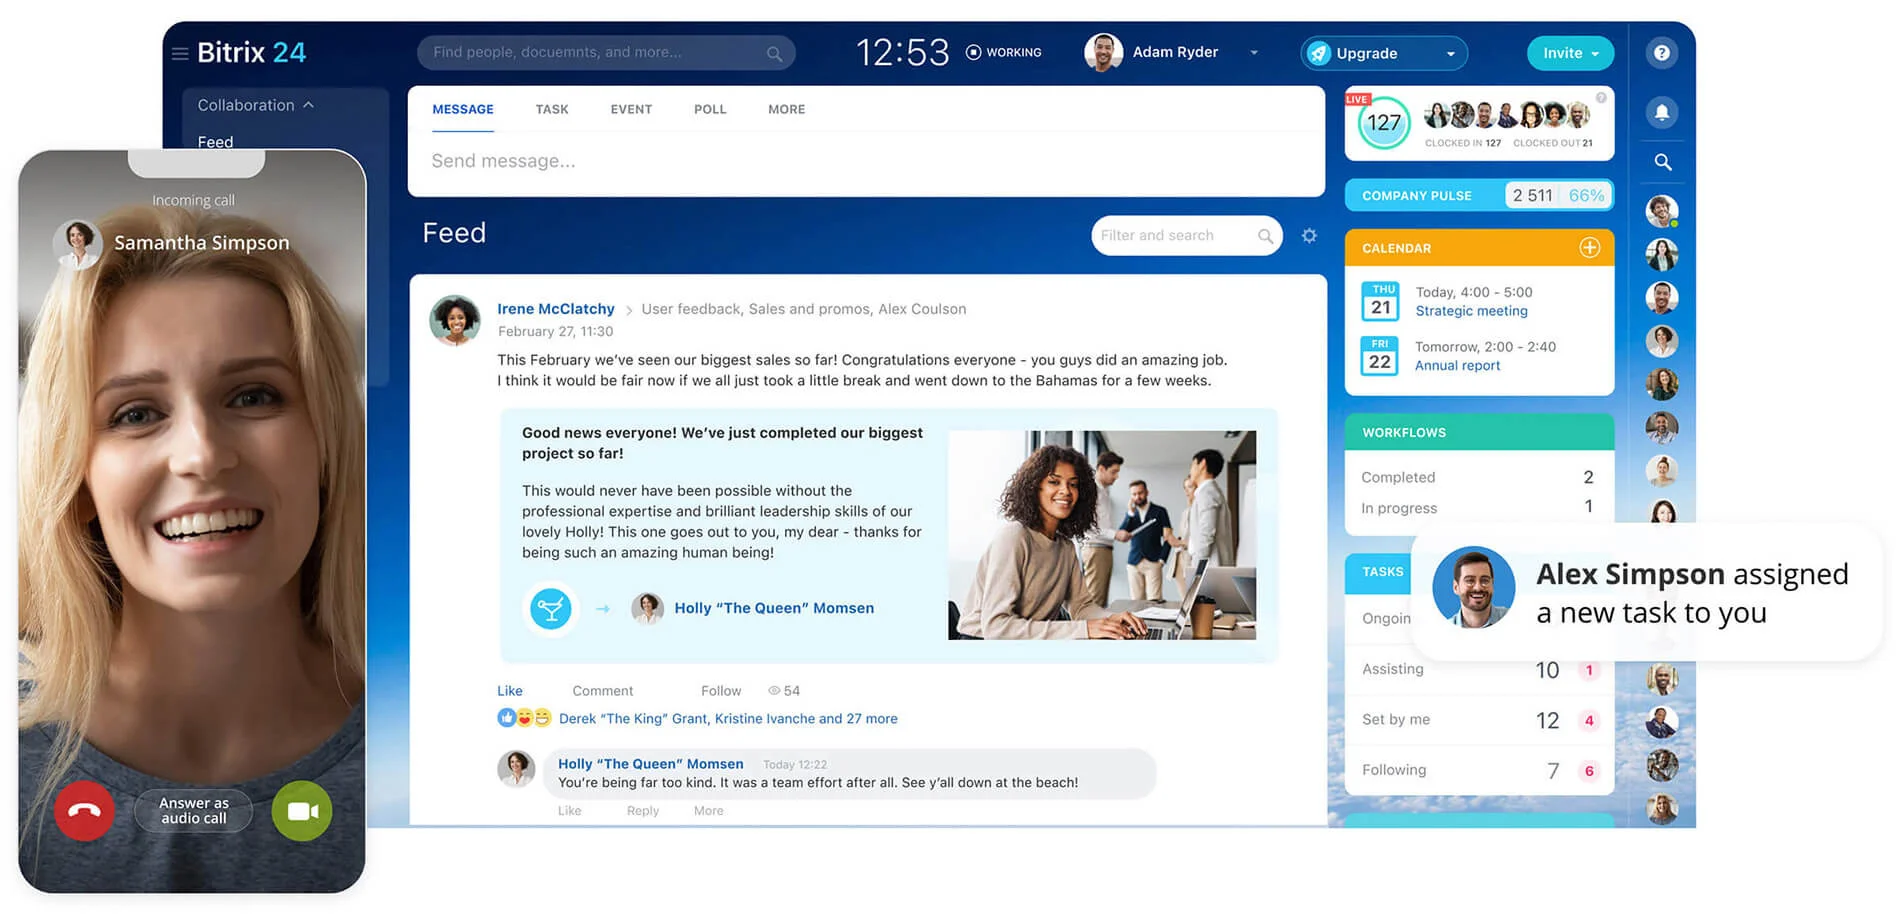Open the Strategic meeting event link
Image resolution: width=1900 pixels, height=915 pixels.
pyautogui.click(x=1471, y=311)
